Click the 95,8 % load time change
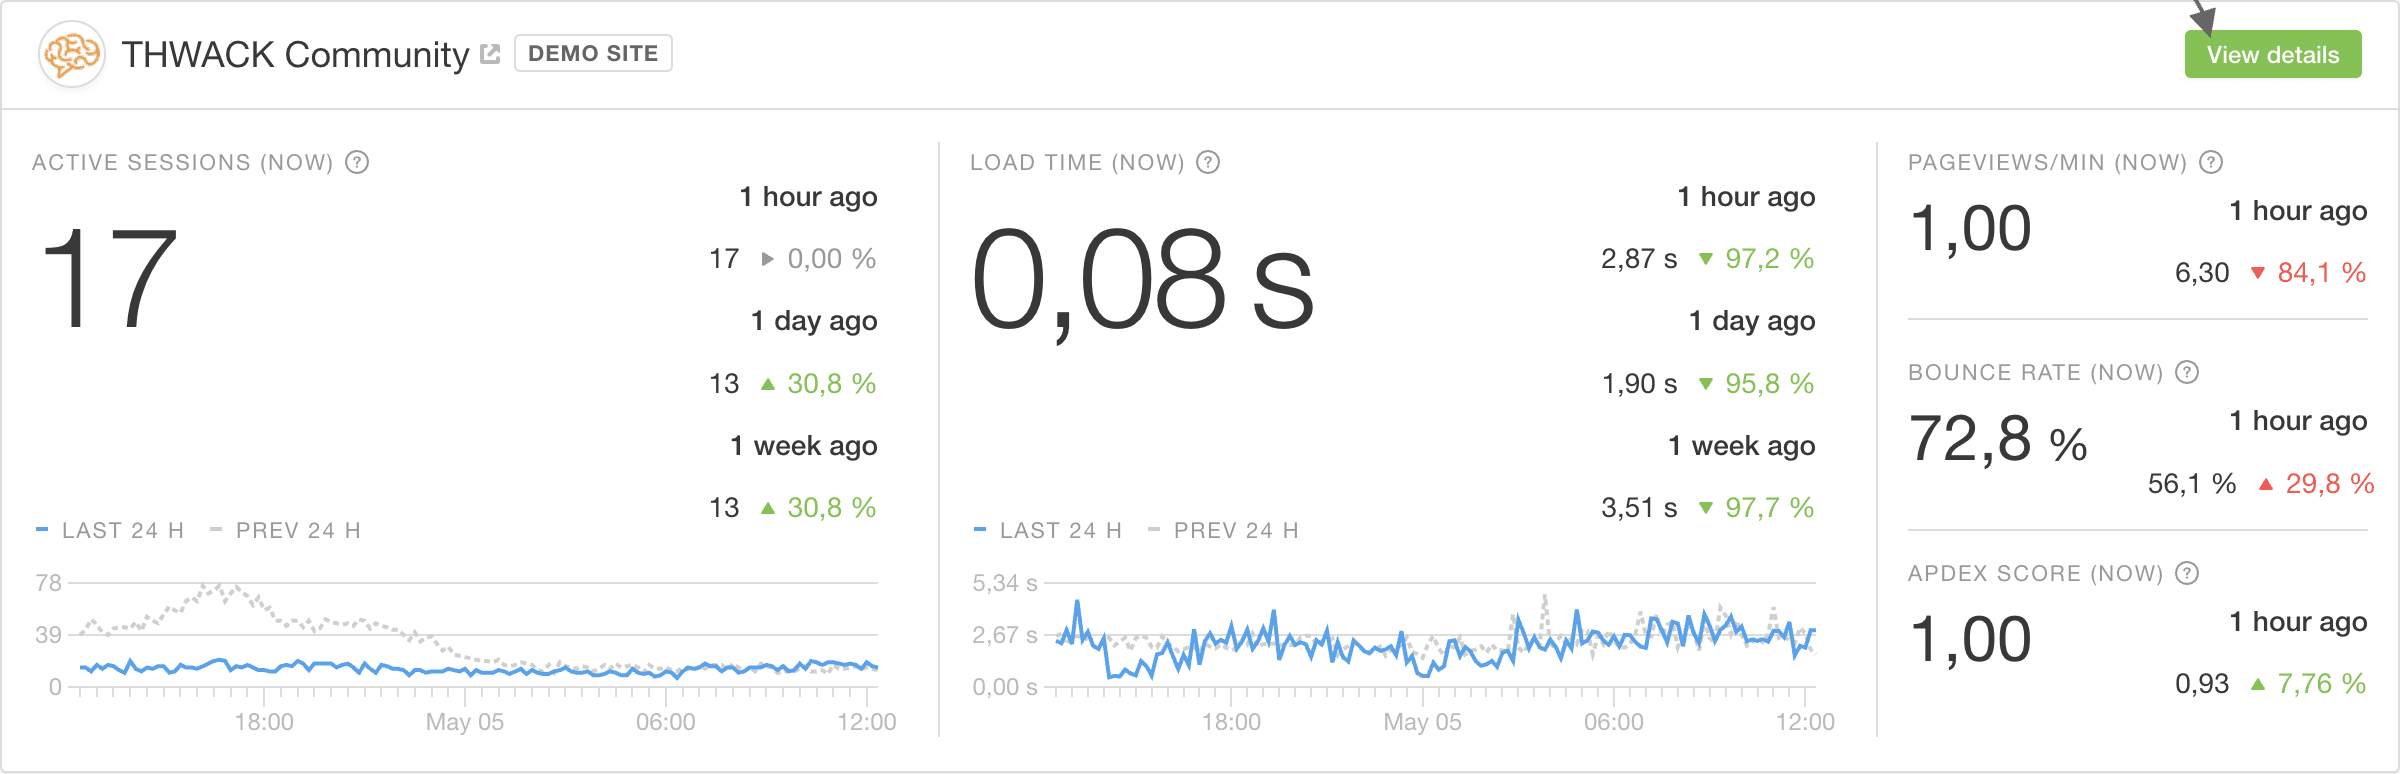Screen dimensions: 2400x774 click(x=1769, y=384)
